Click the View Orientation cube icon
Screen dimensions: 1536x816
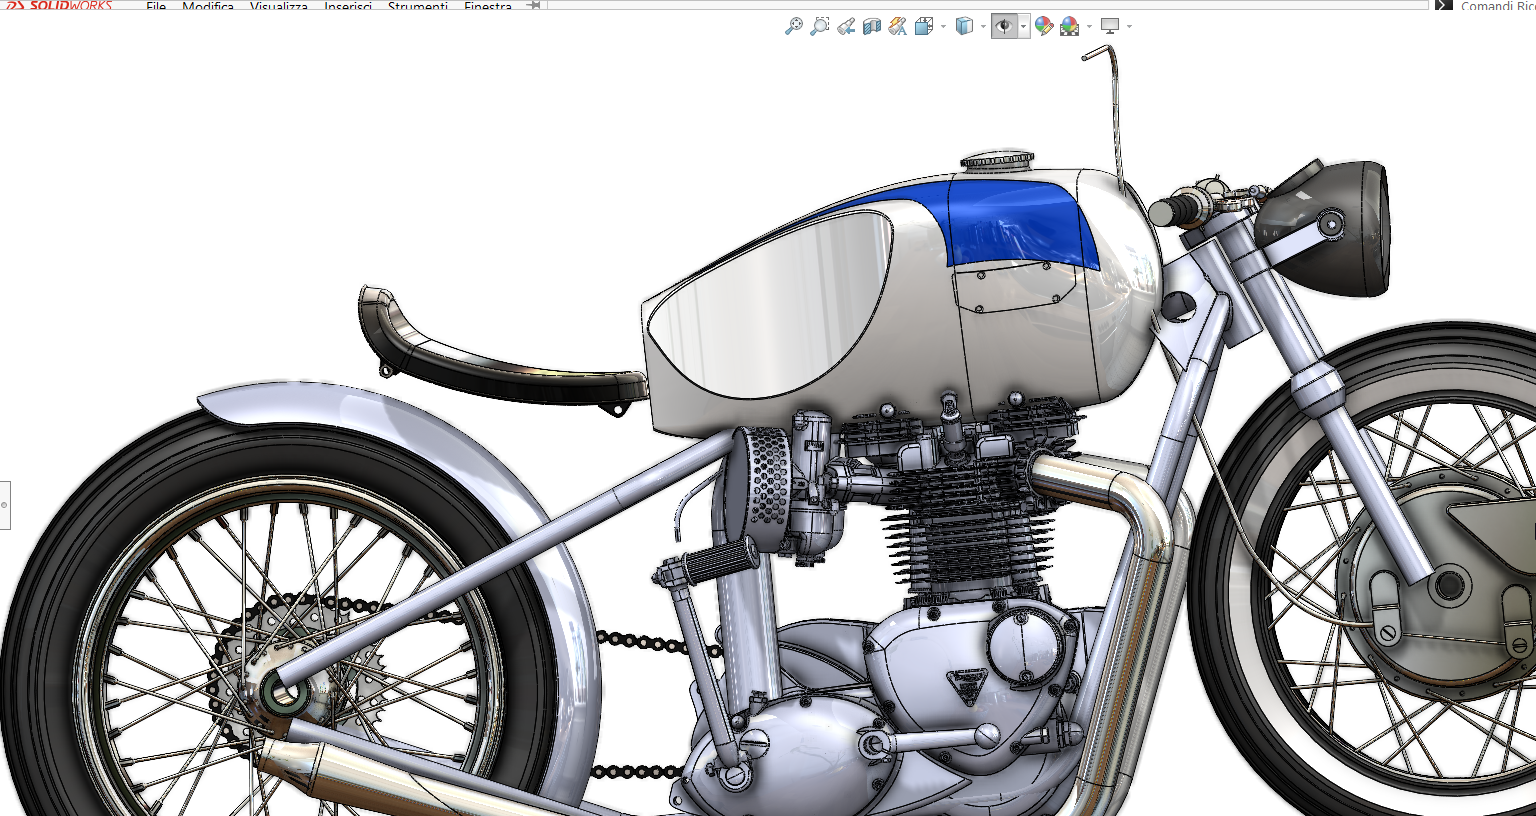pyautogui.click(x=924, y=26)
